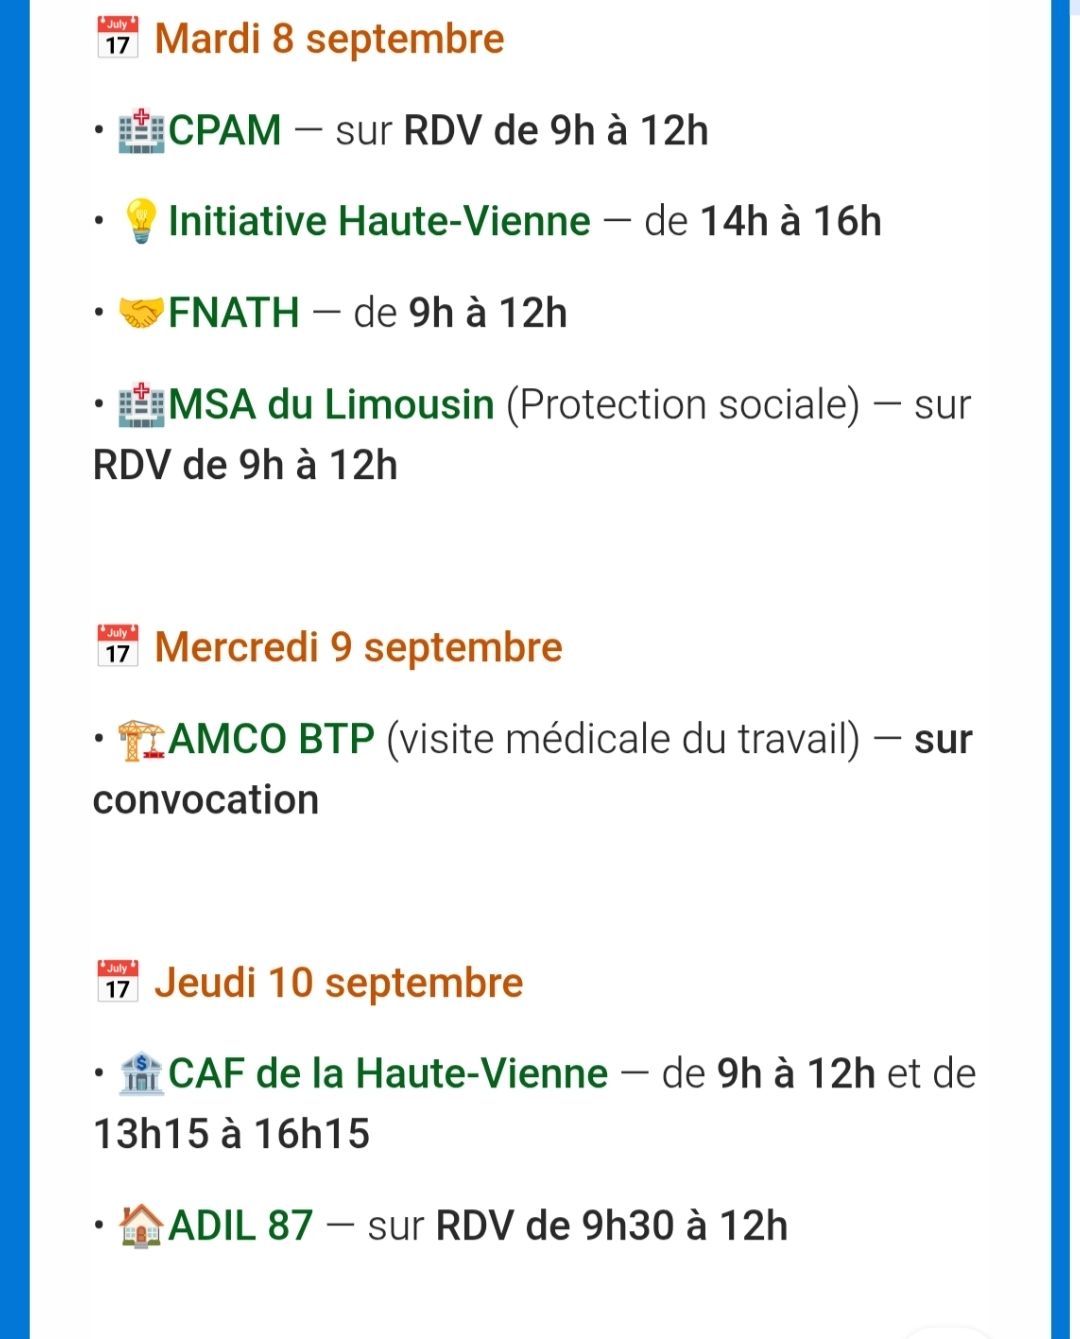Open CAF de la Haute-Vienne entry
The width and height of the screenshot is (1080, 1339).
pyautogui.click(x=388, y=1074)
